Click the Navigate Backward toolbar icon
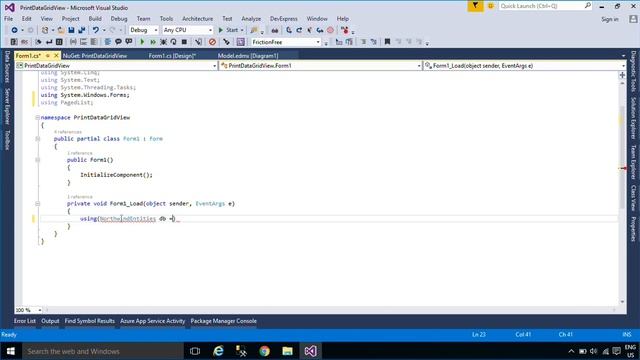The image size is (640, 360). [x=14, y=30]
